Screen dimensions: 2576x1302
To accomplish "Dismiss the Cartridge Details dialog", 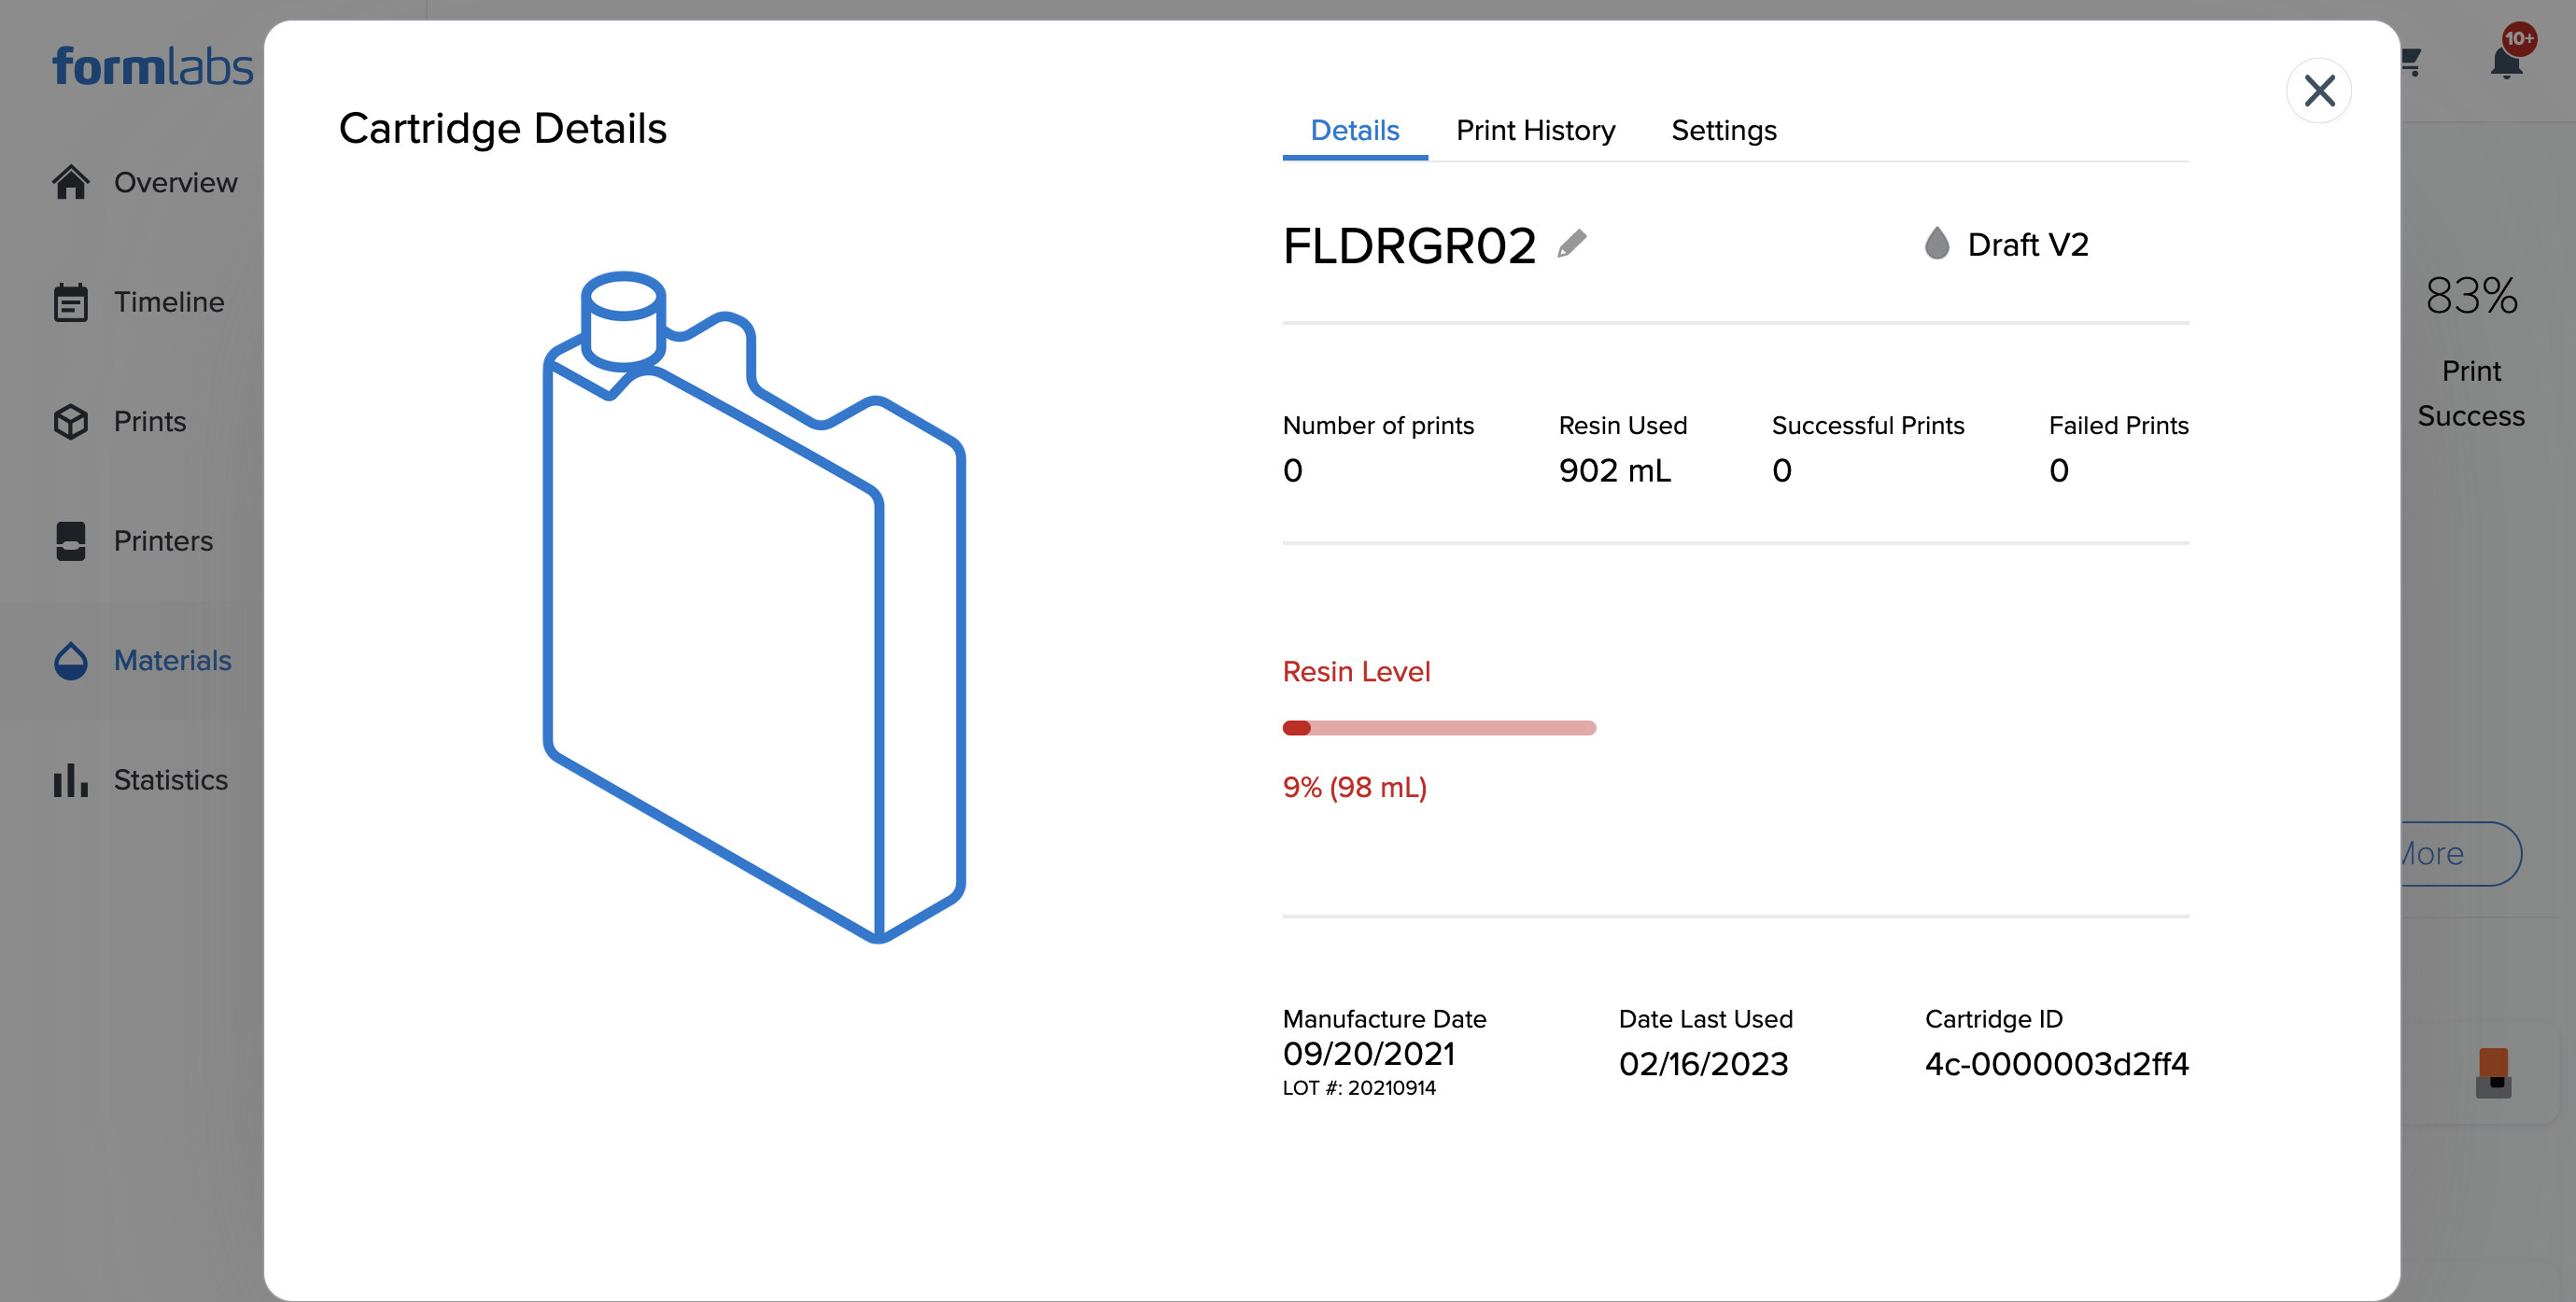I will point(2320,90).
